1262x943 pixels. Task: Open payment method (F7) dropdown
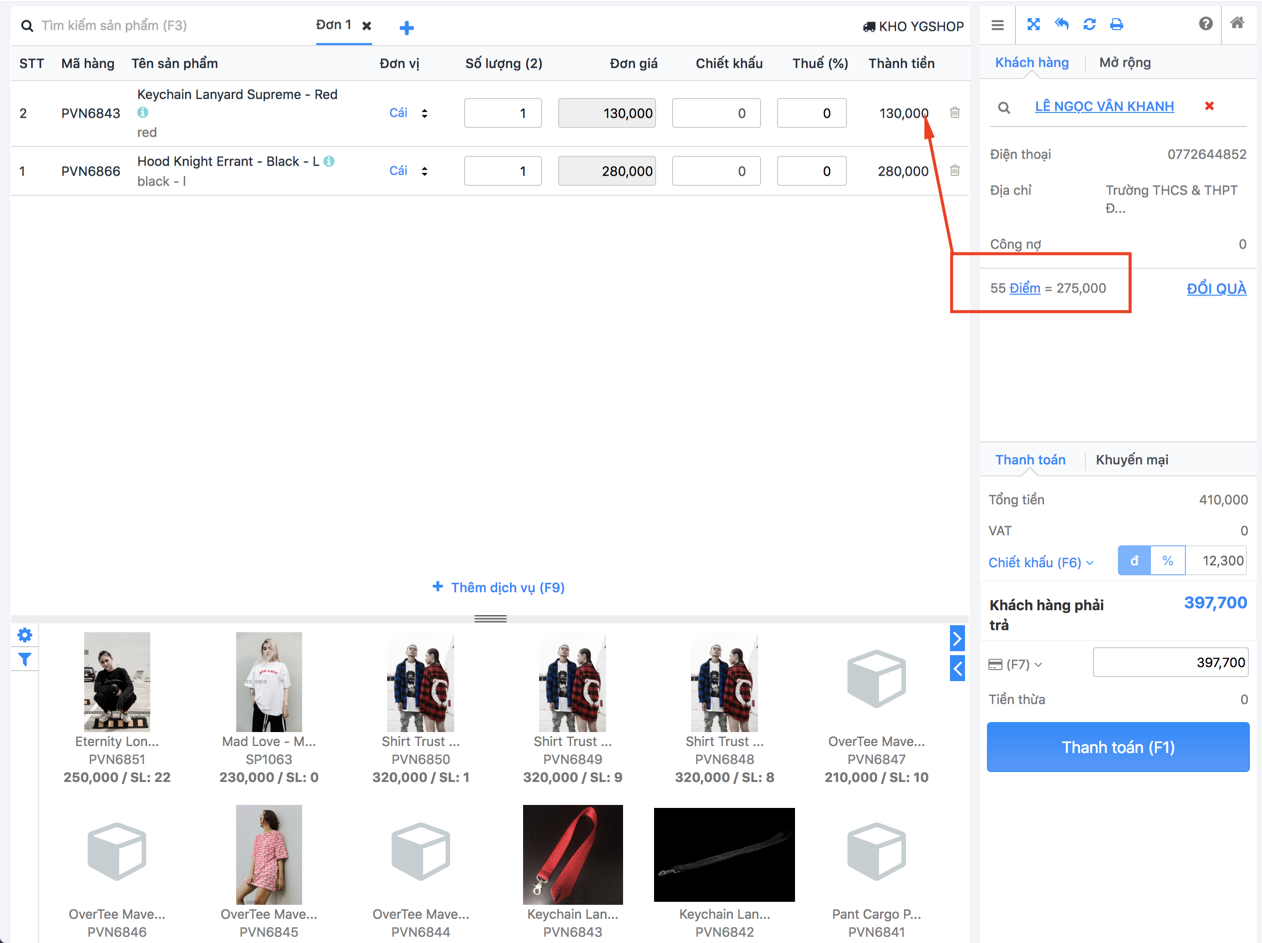point(1015,664)
